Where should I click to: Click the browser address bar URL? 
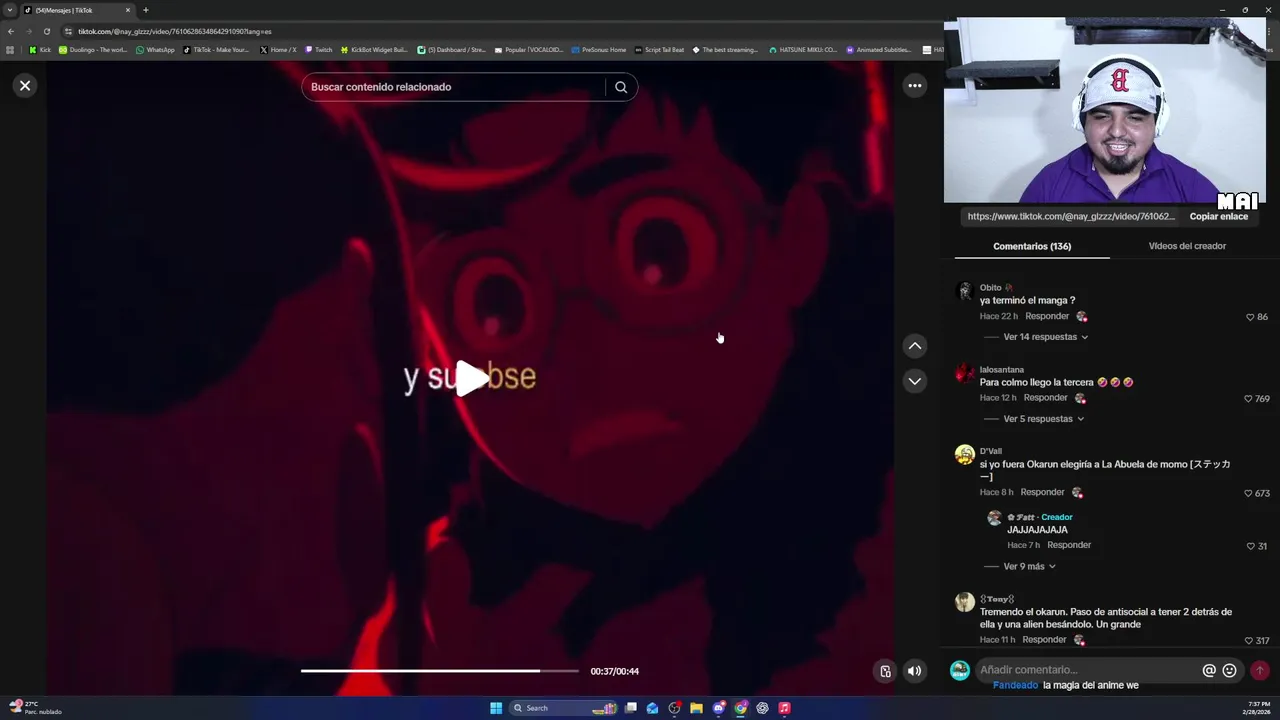pyautogui.click(x=175, y=31)
